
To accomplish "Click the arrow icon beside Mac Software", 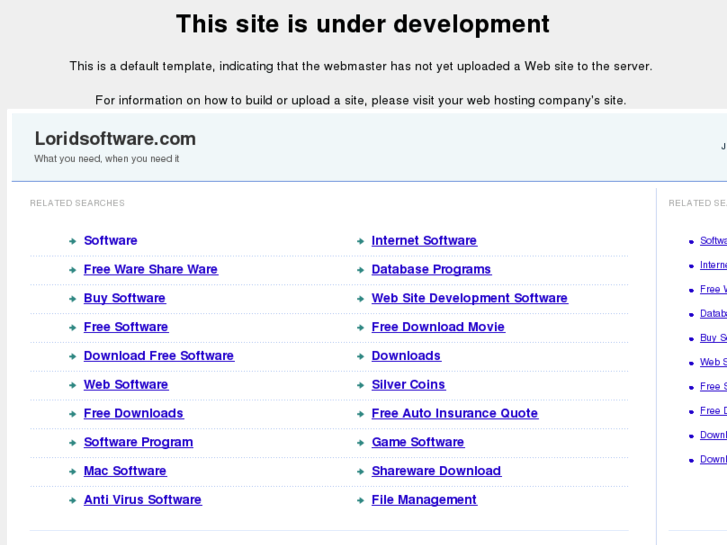I will [72, 471].
